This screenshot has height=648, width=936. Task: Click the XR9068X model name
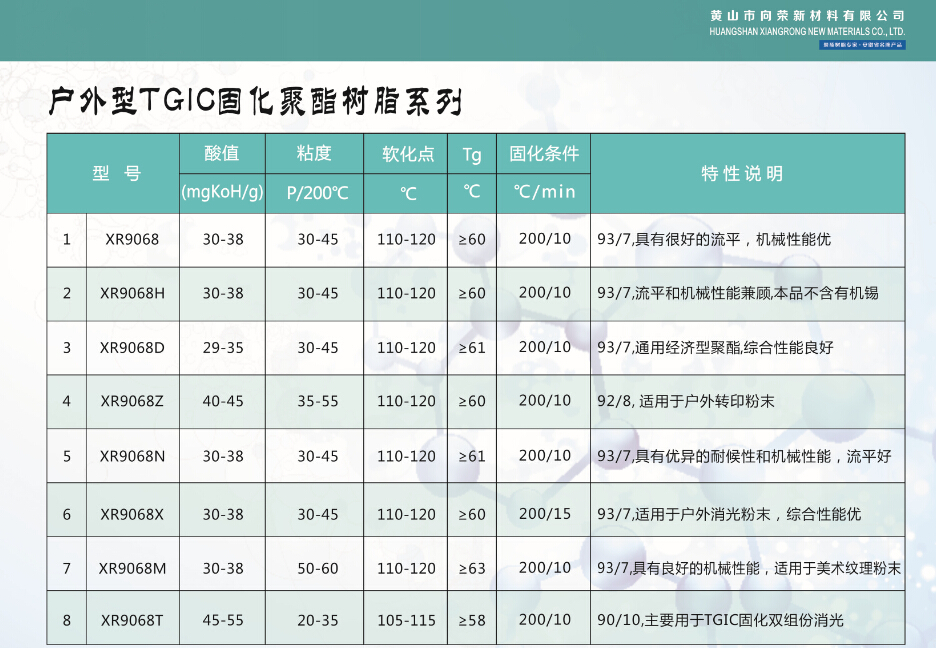pos(132,514)
